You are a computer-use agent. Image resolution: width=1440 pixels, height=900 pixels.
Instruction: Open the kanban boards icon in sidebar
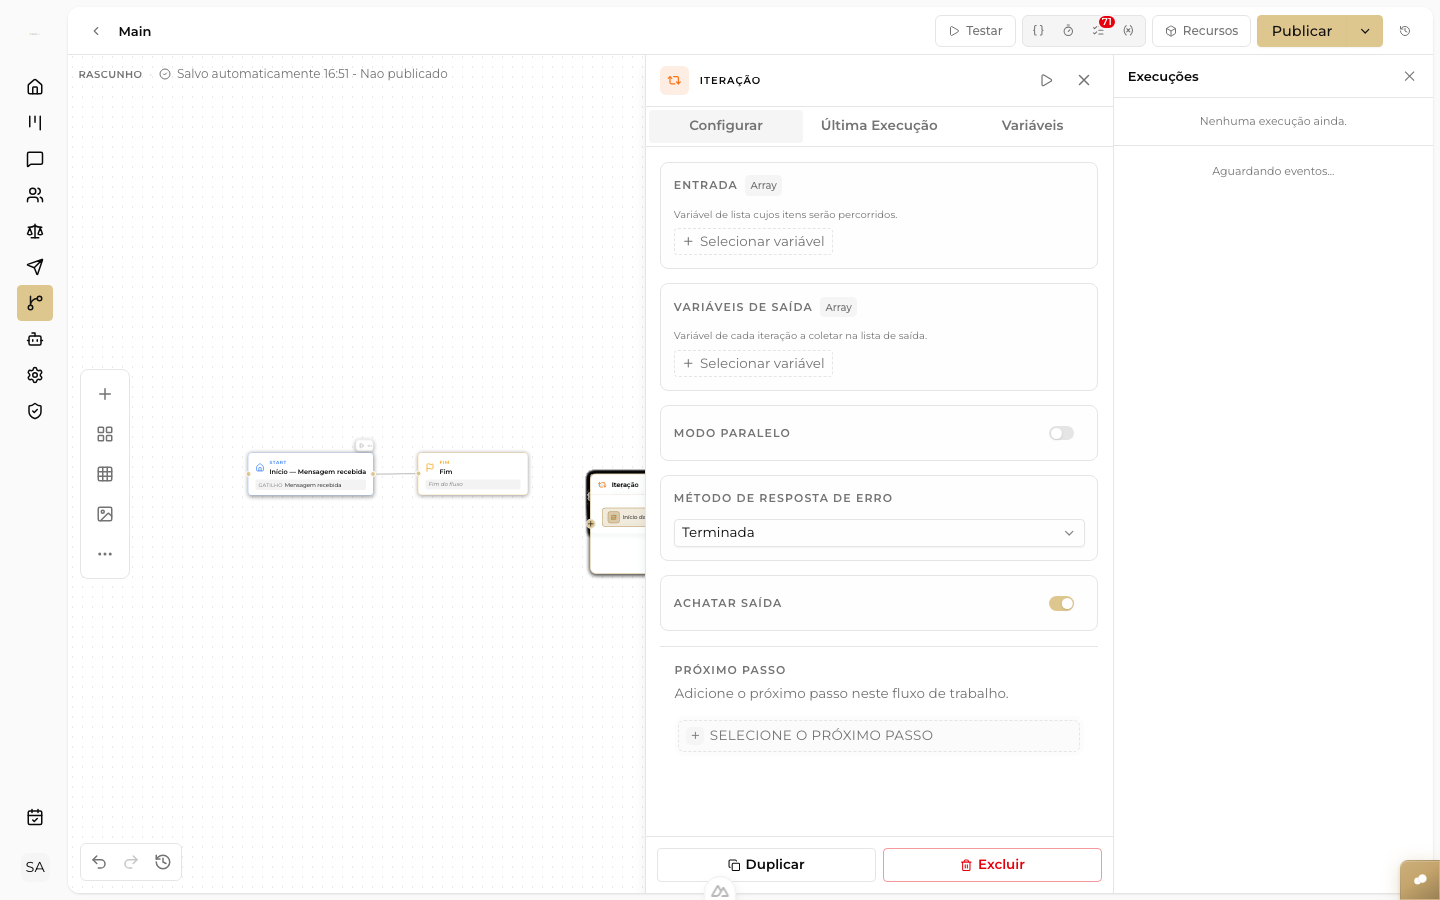[35, 123]
